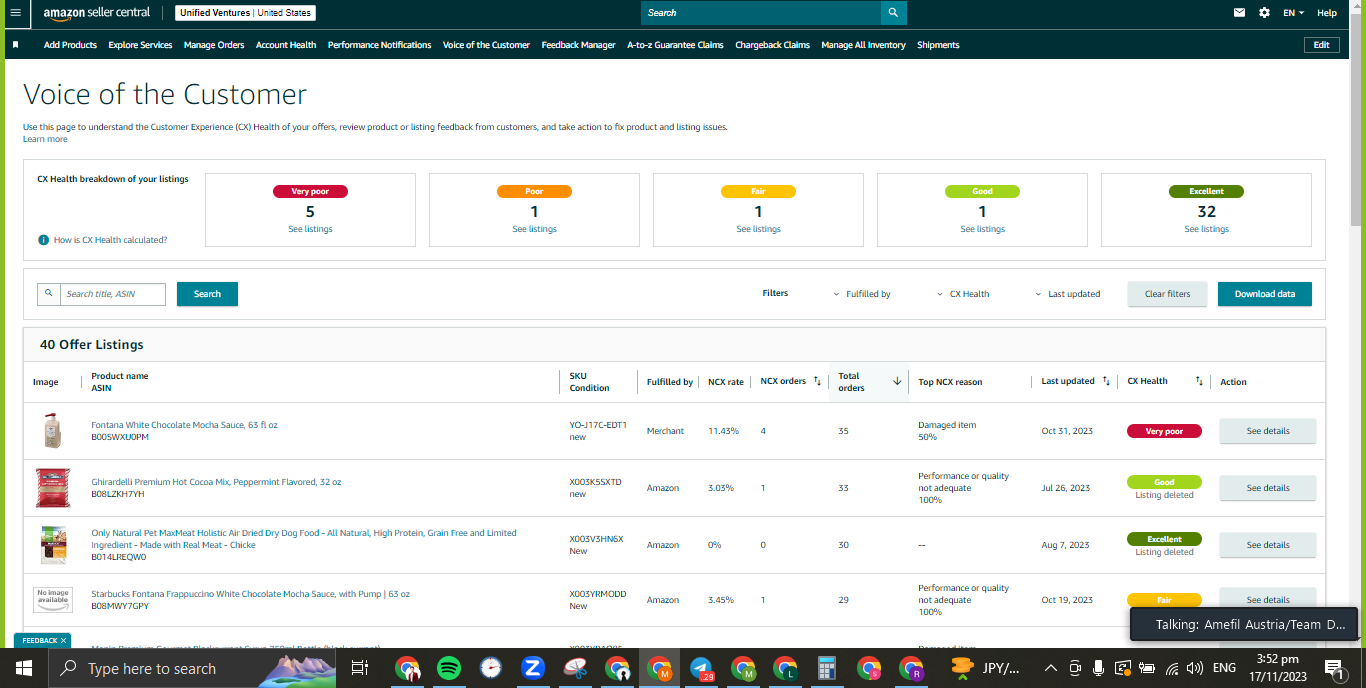Focus the Search title, ASIN field
The width and height of the screenshot is (1366, 688).
[x=113, y=294]
